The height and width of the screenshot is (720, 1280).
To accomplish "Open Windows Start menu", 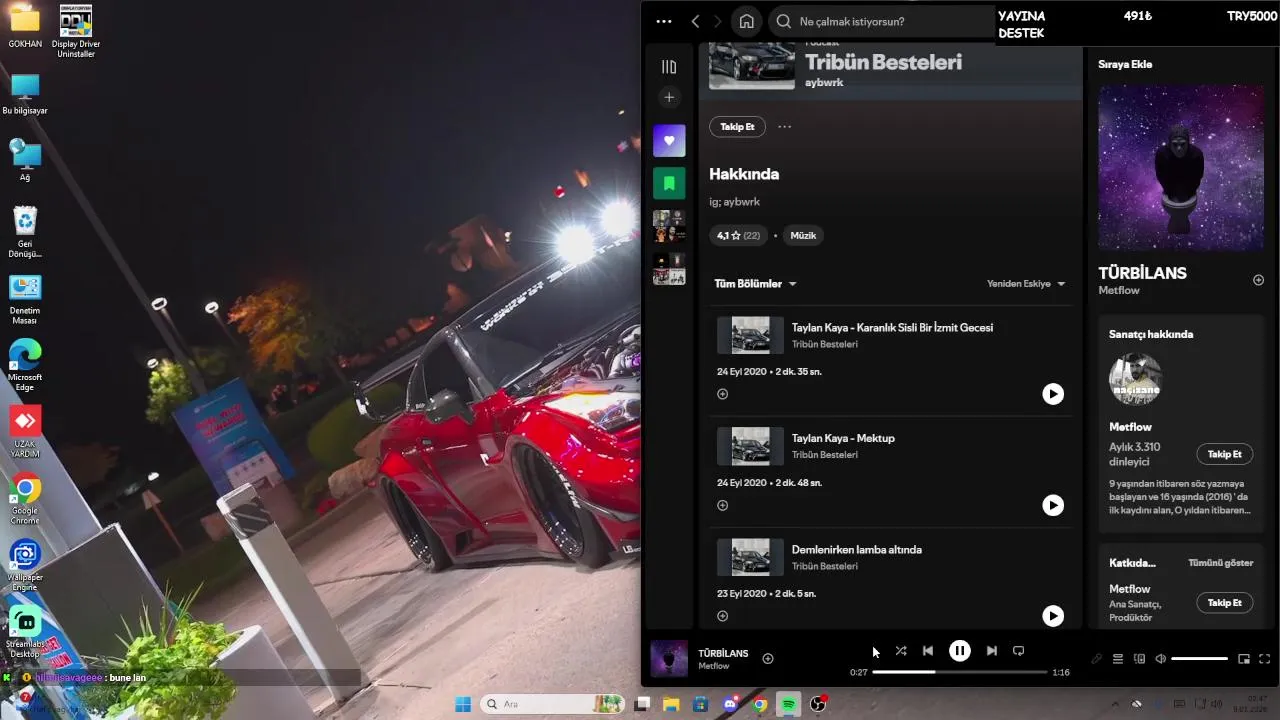I will point(463,704).
